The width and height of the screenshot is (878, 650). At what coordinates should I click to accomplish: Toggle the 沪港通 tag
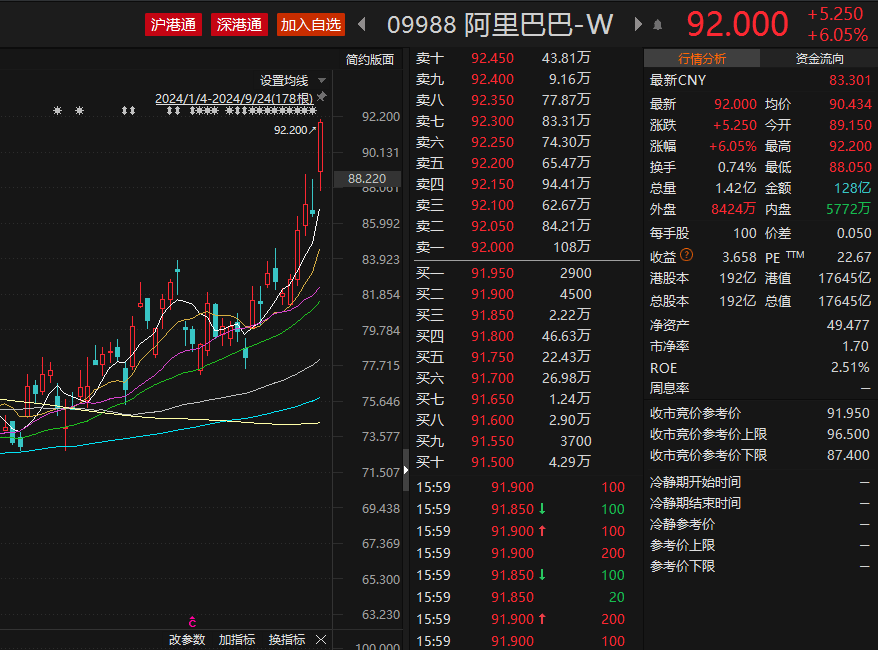tap(173, 24)
